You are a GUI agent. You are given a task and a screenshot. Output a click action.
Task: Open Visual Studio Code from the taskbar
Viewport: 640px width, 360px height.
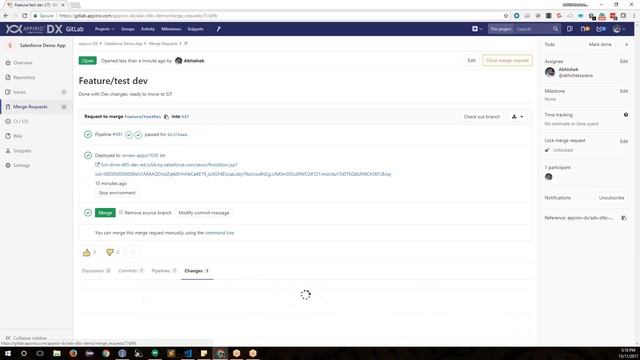point(187,353)
